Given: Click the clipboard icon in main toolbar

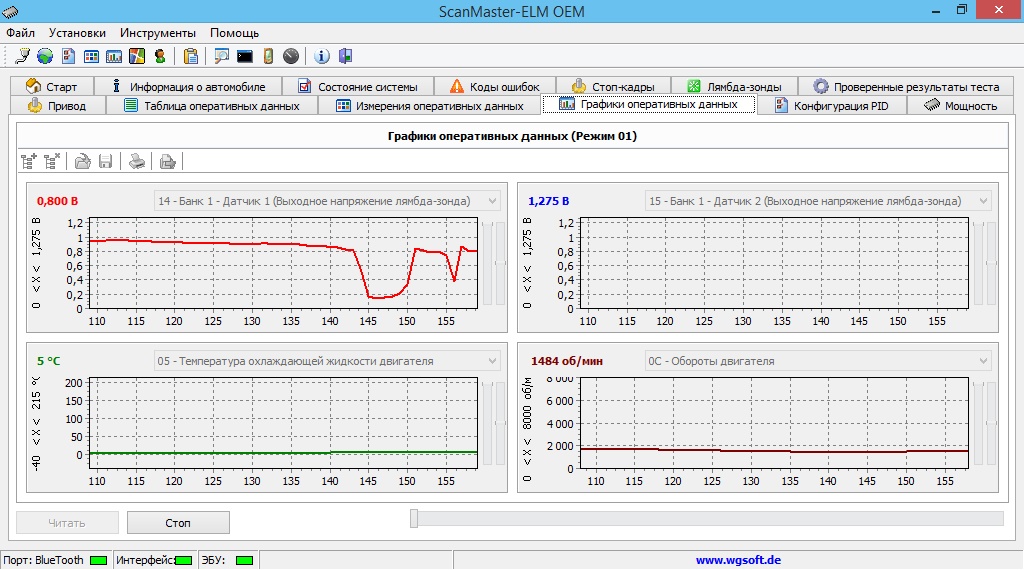Looking at the screenshot, I should pos(191,56).
